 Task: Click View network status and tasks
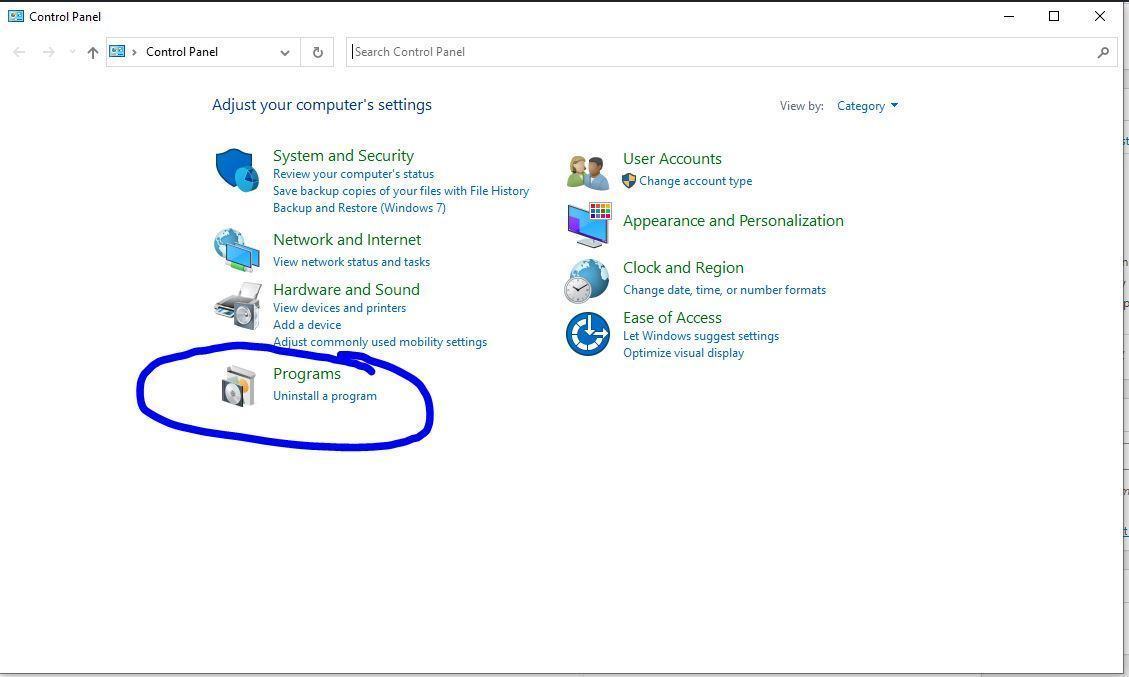pos(351,262)
